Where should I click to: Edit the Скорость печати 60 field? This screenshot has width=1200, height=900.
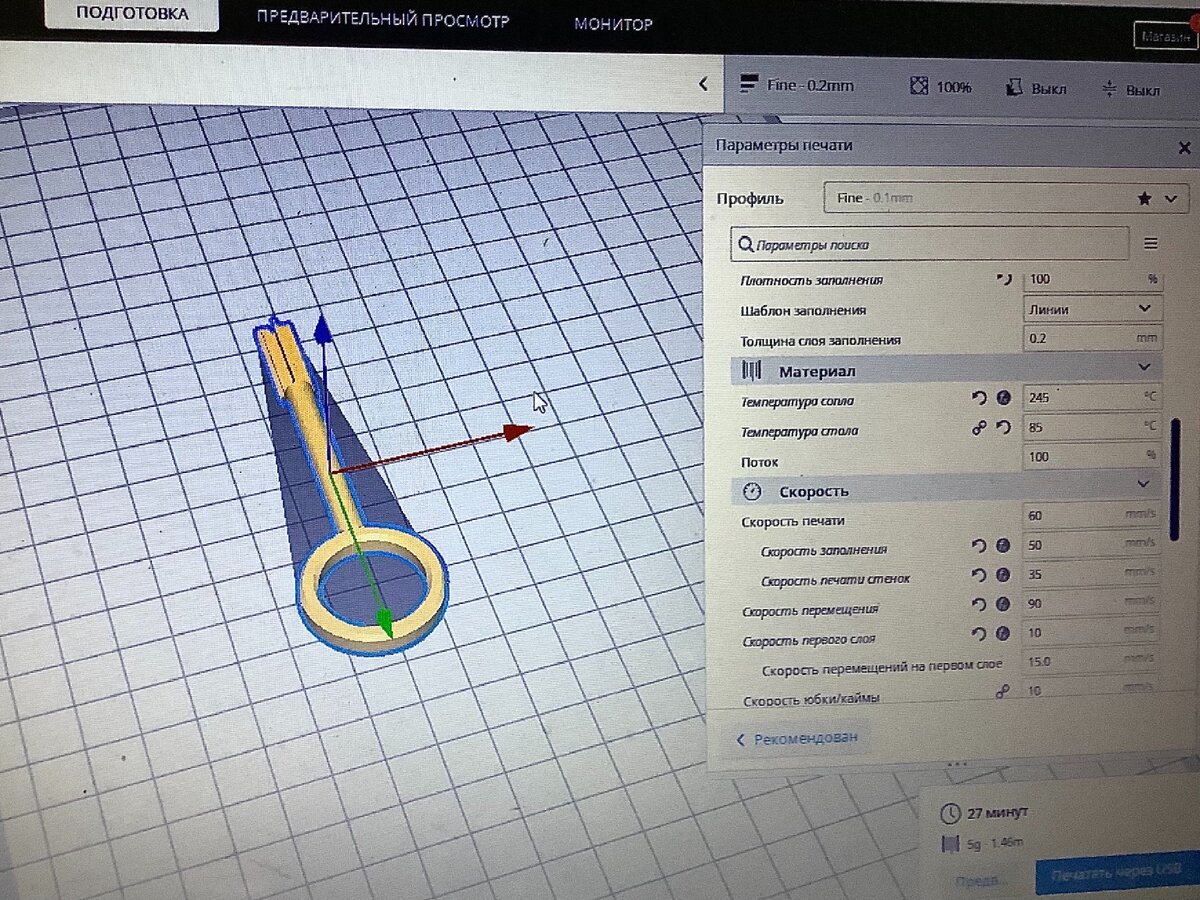1092,516
